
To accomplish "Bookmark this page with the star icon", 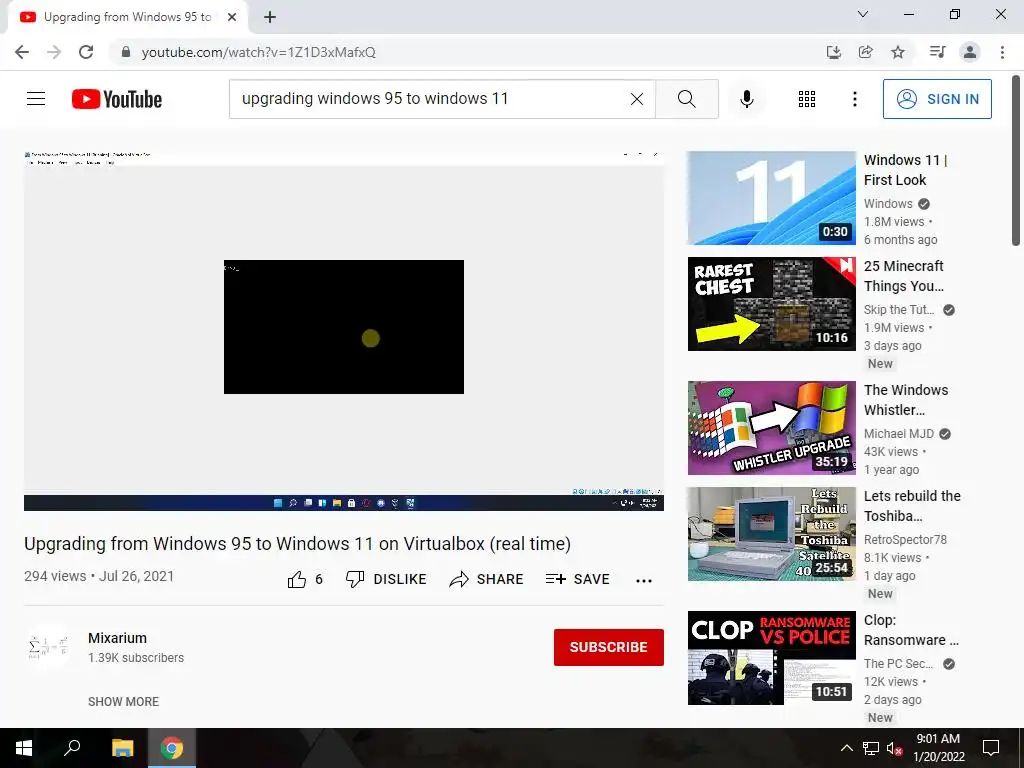I will [x=898, y=52].
